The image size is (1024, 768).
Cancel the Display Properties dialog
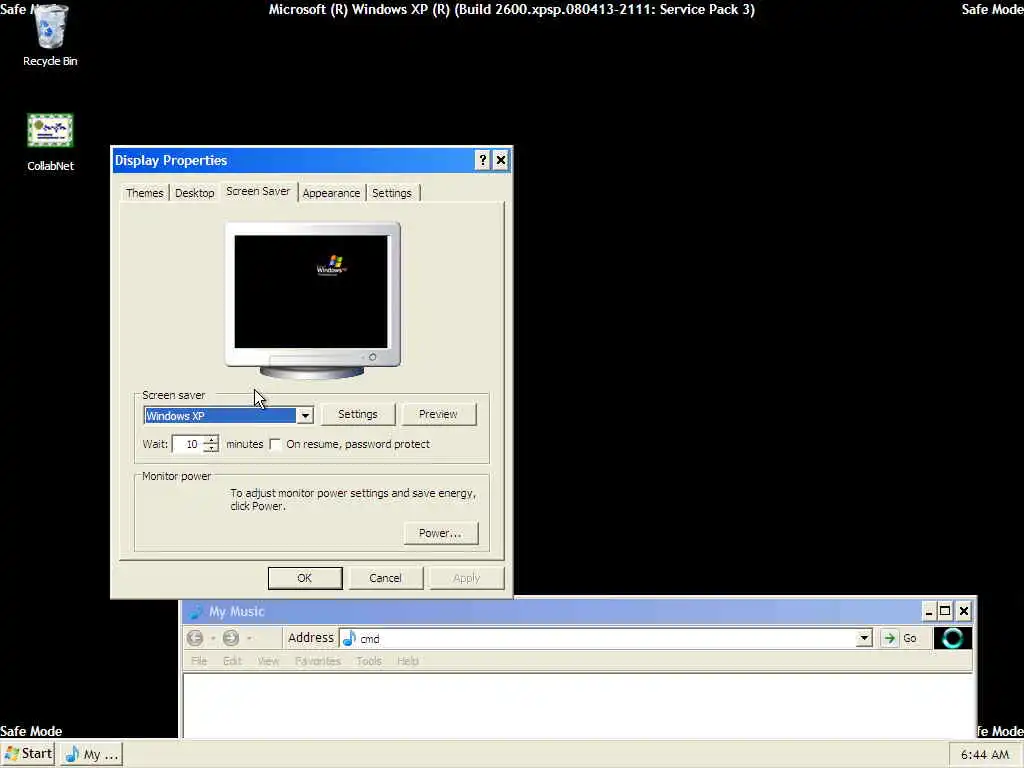[x=385, y=578]
